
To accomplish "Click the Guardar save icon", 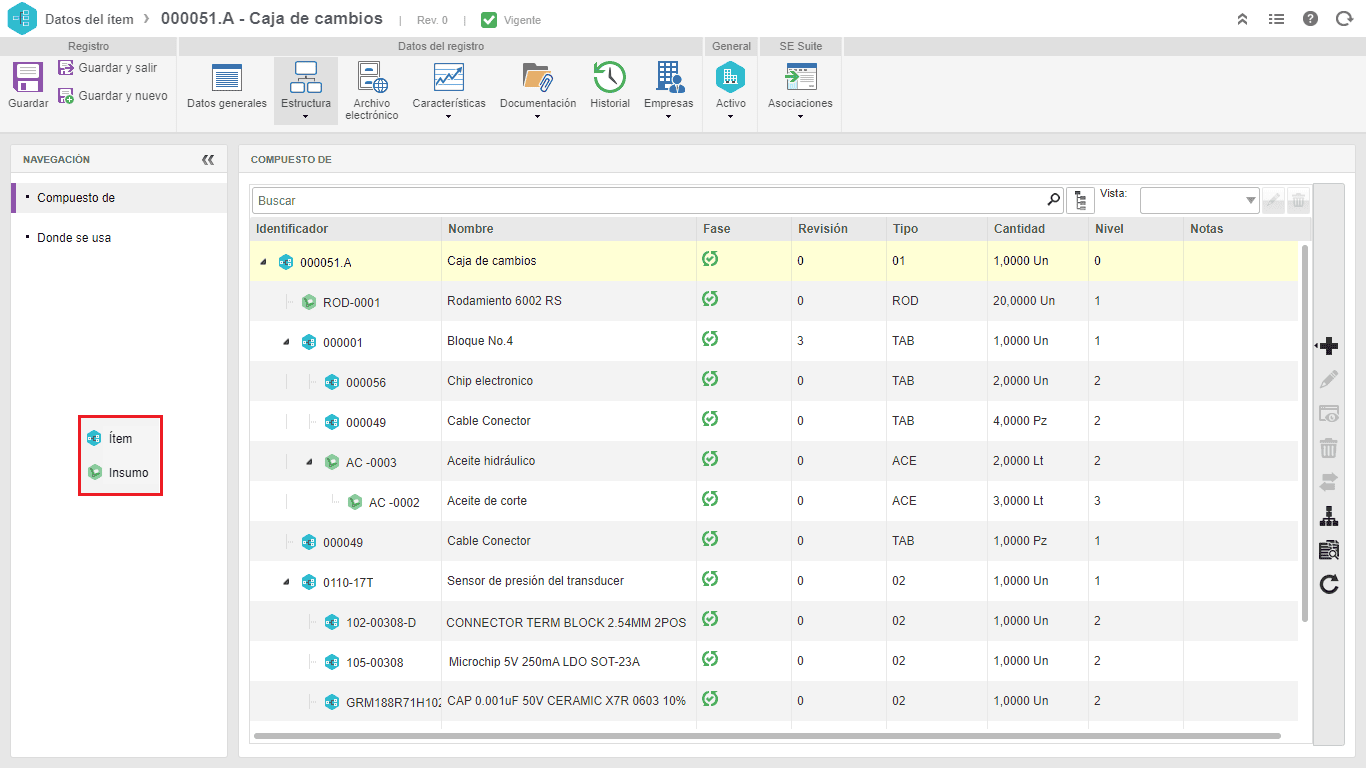I will tap(28, 77).
